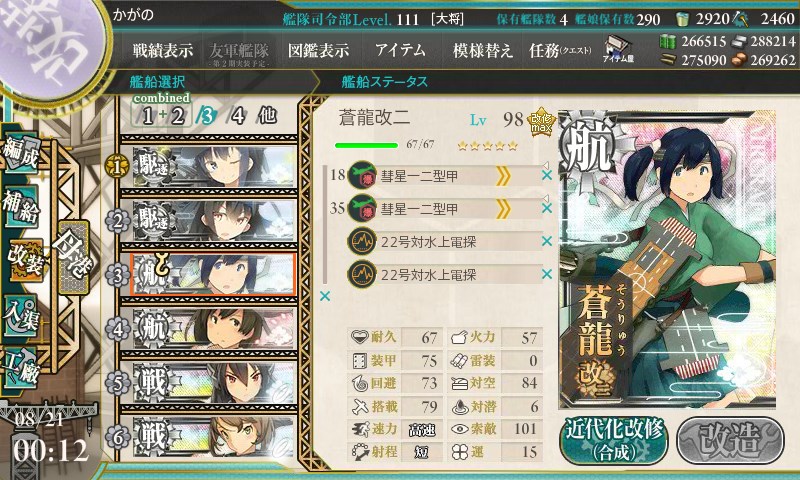Click 近代化改修 (合成) modernization button
The image size is (800, 480).
point(614,440)
